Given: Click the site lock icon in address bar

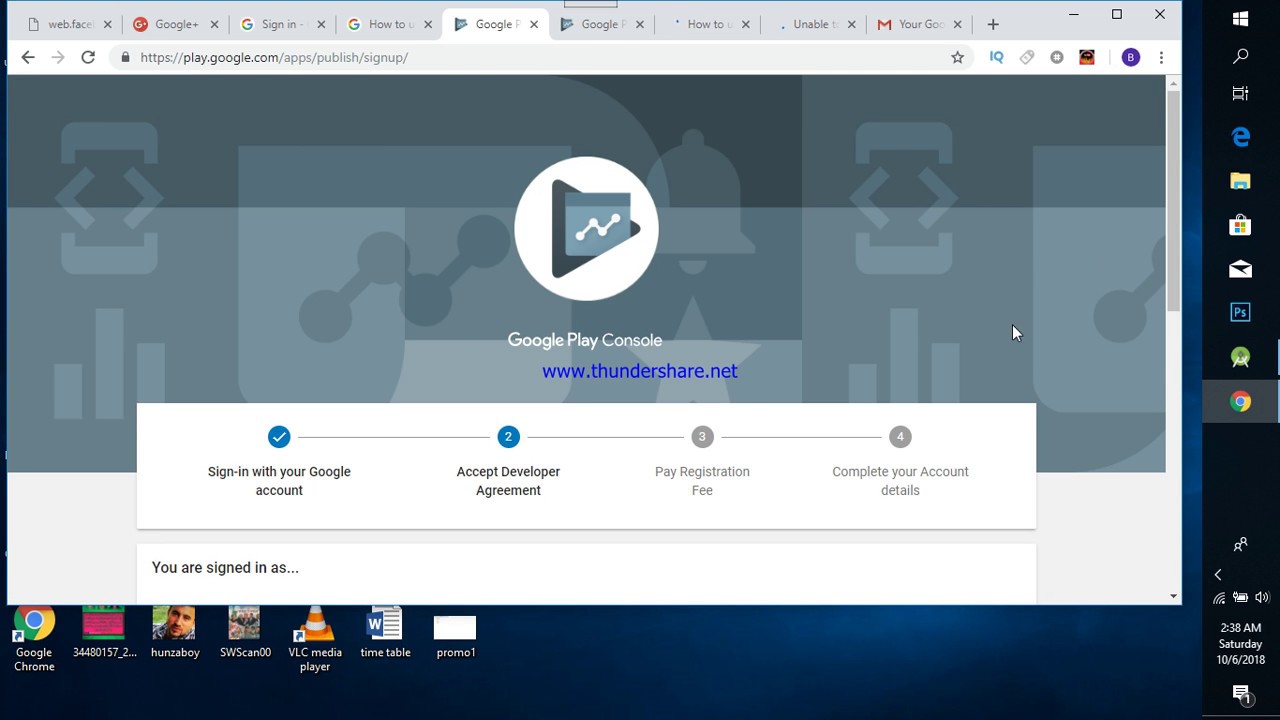Looking at the screenshot, I should pyautogui.click(x=125, y=58).
